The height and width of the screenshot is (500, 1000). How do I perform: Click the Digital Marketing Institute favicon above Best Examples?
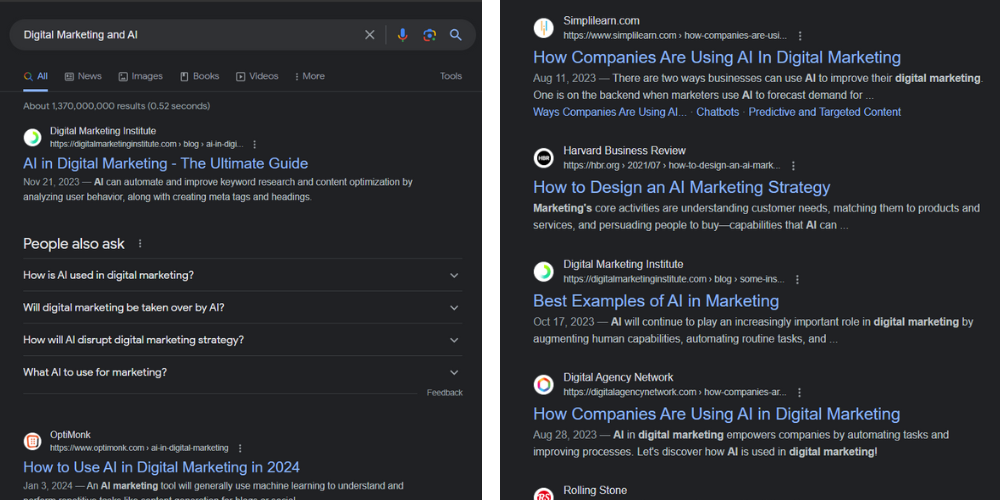tap(543, 272)
